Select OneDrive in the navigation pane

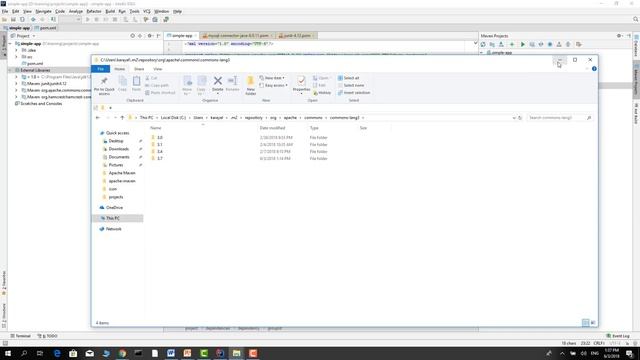pos(114,208)
